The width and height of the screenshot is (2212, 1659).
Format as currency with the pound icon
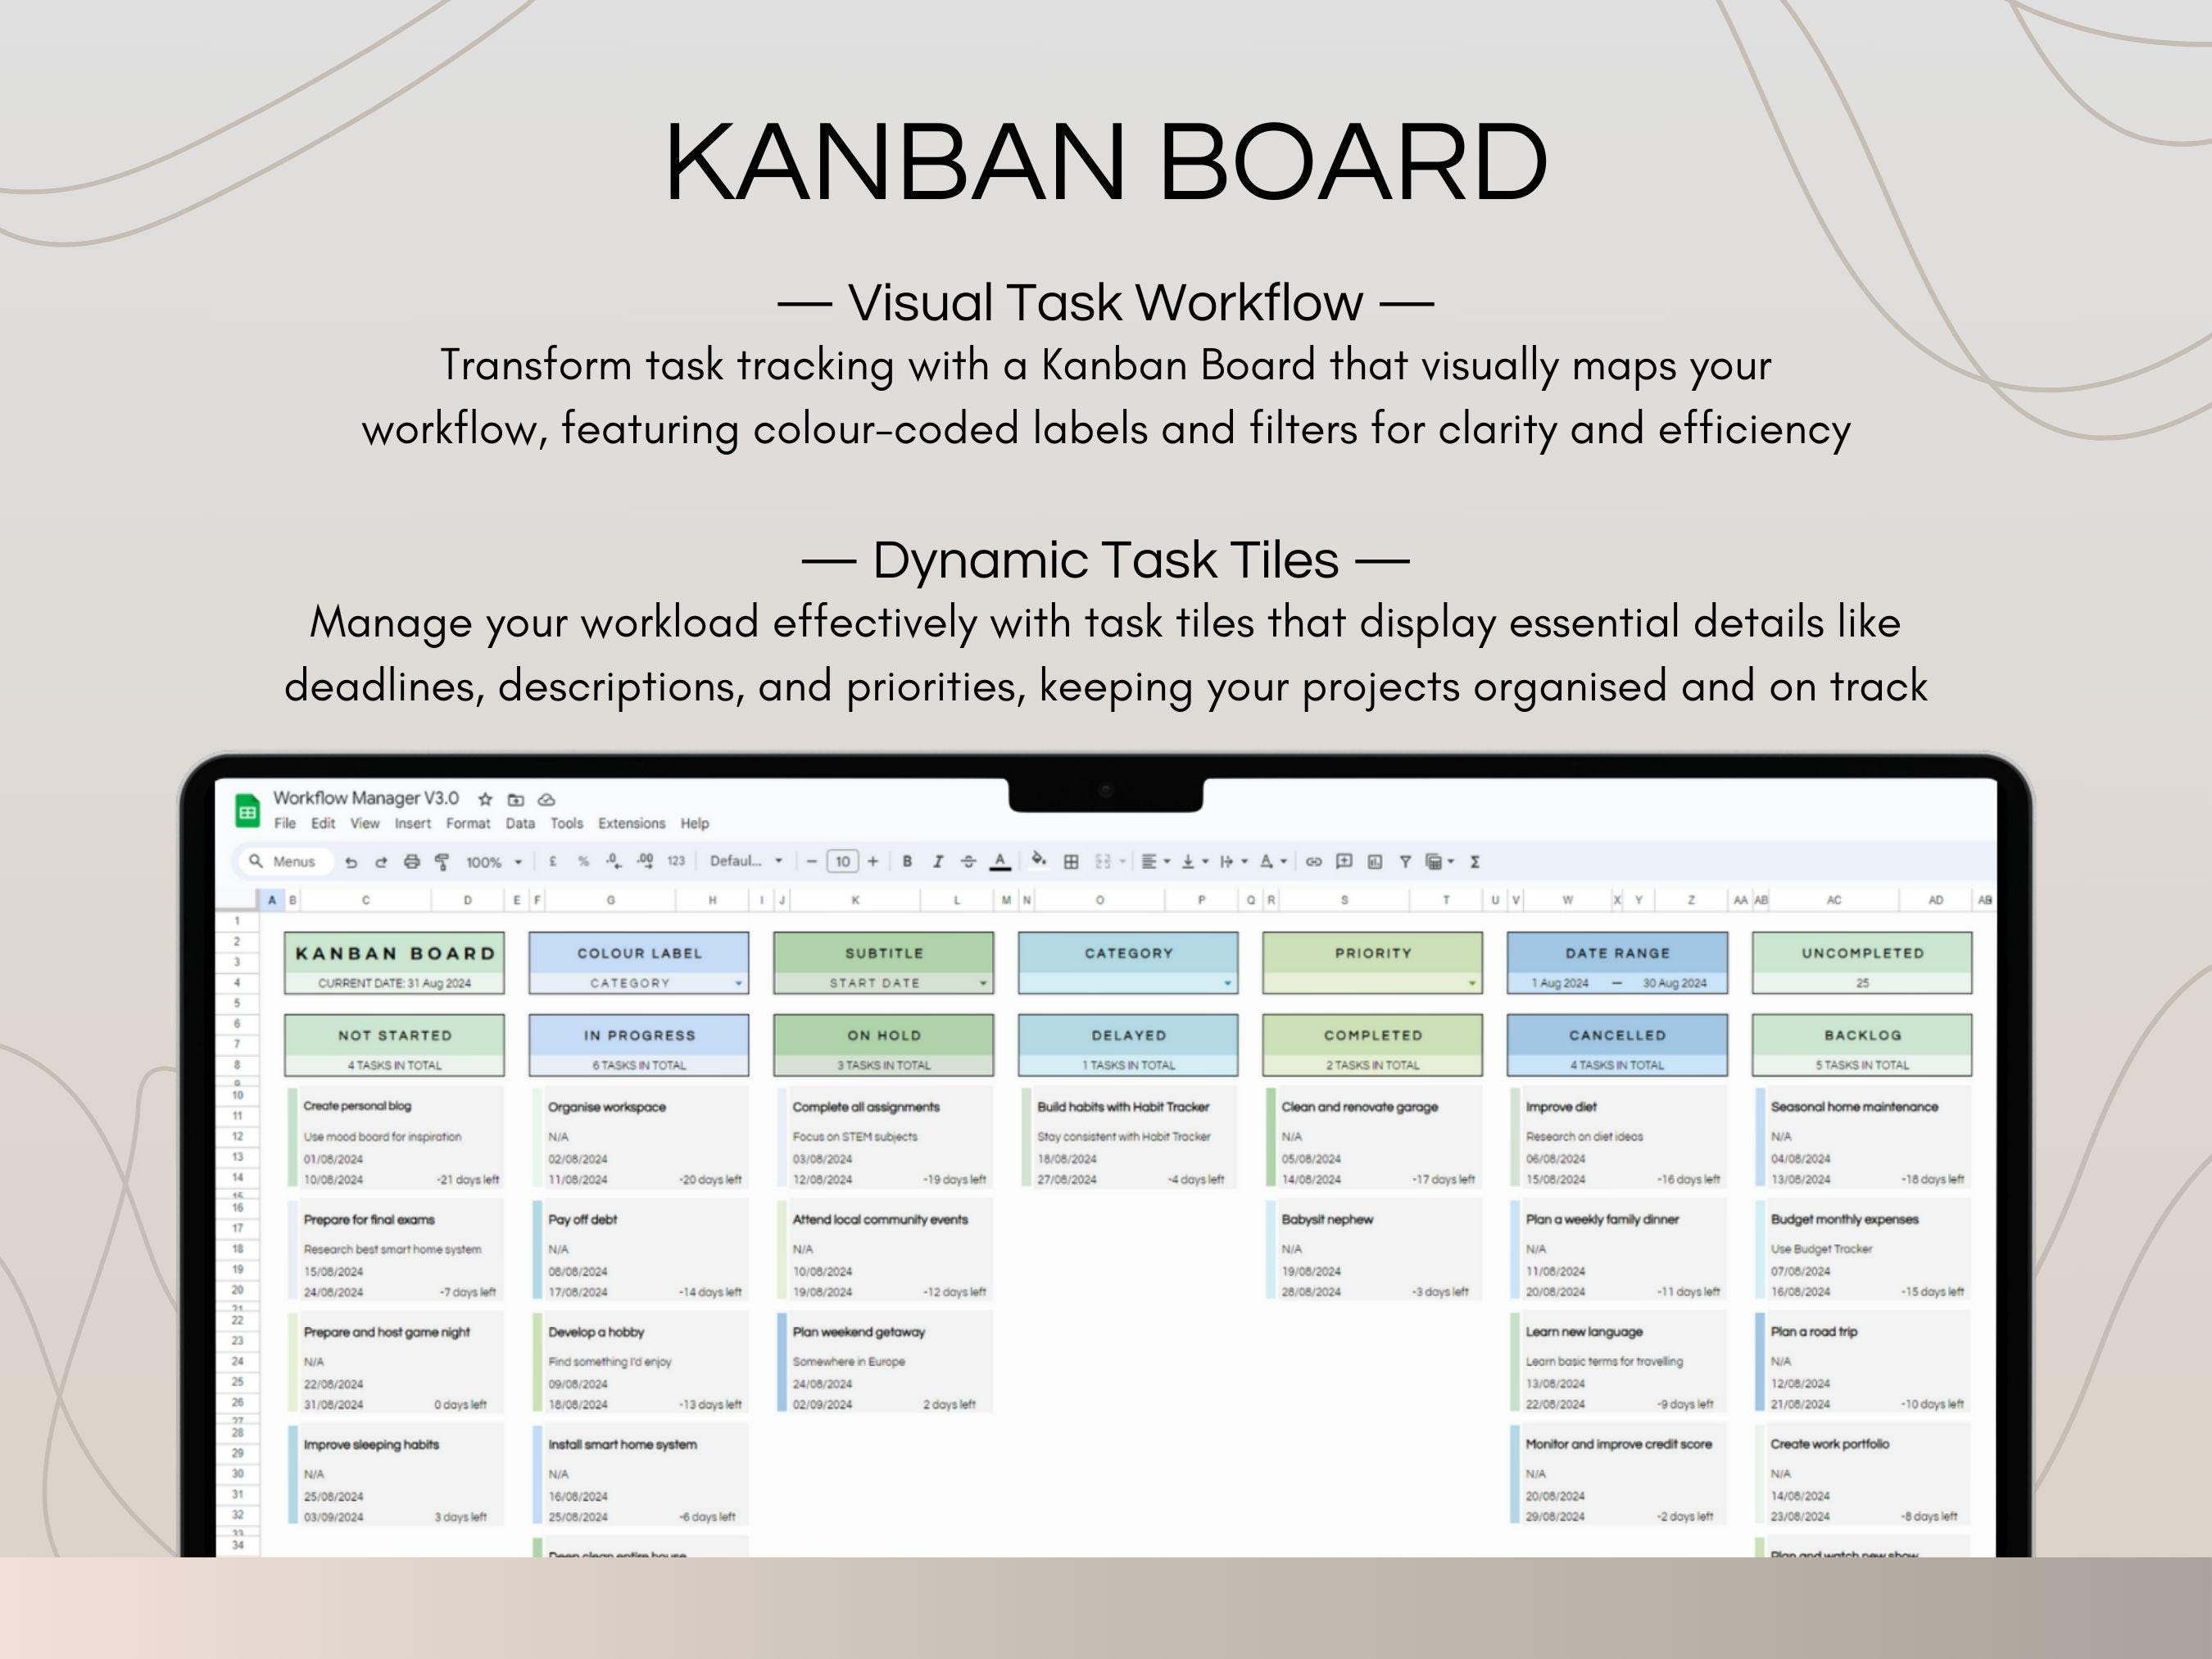tap(552, 861)
